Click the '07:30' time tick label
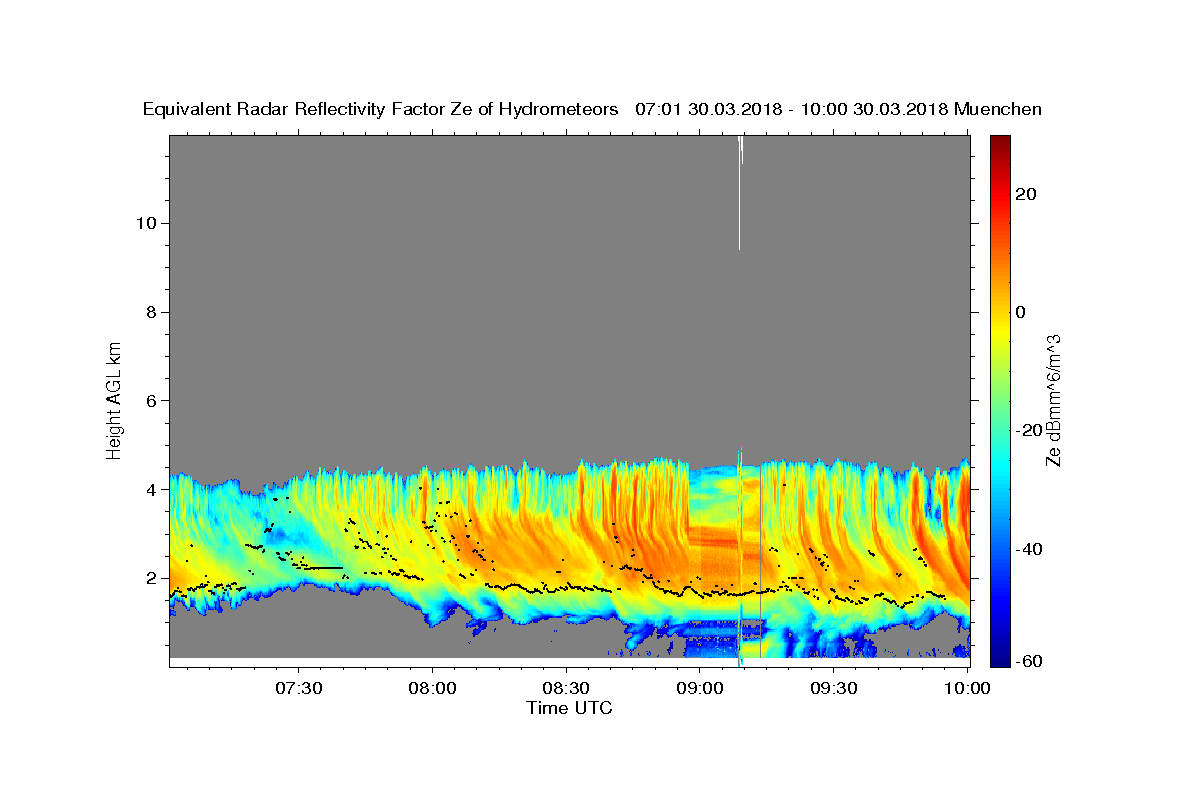 click(x=299, y=688)
